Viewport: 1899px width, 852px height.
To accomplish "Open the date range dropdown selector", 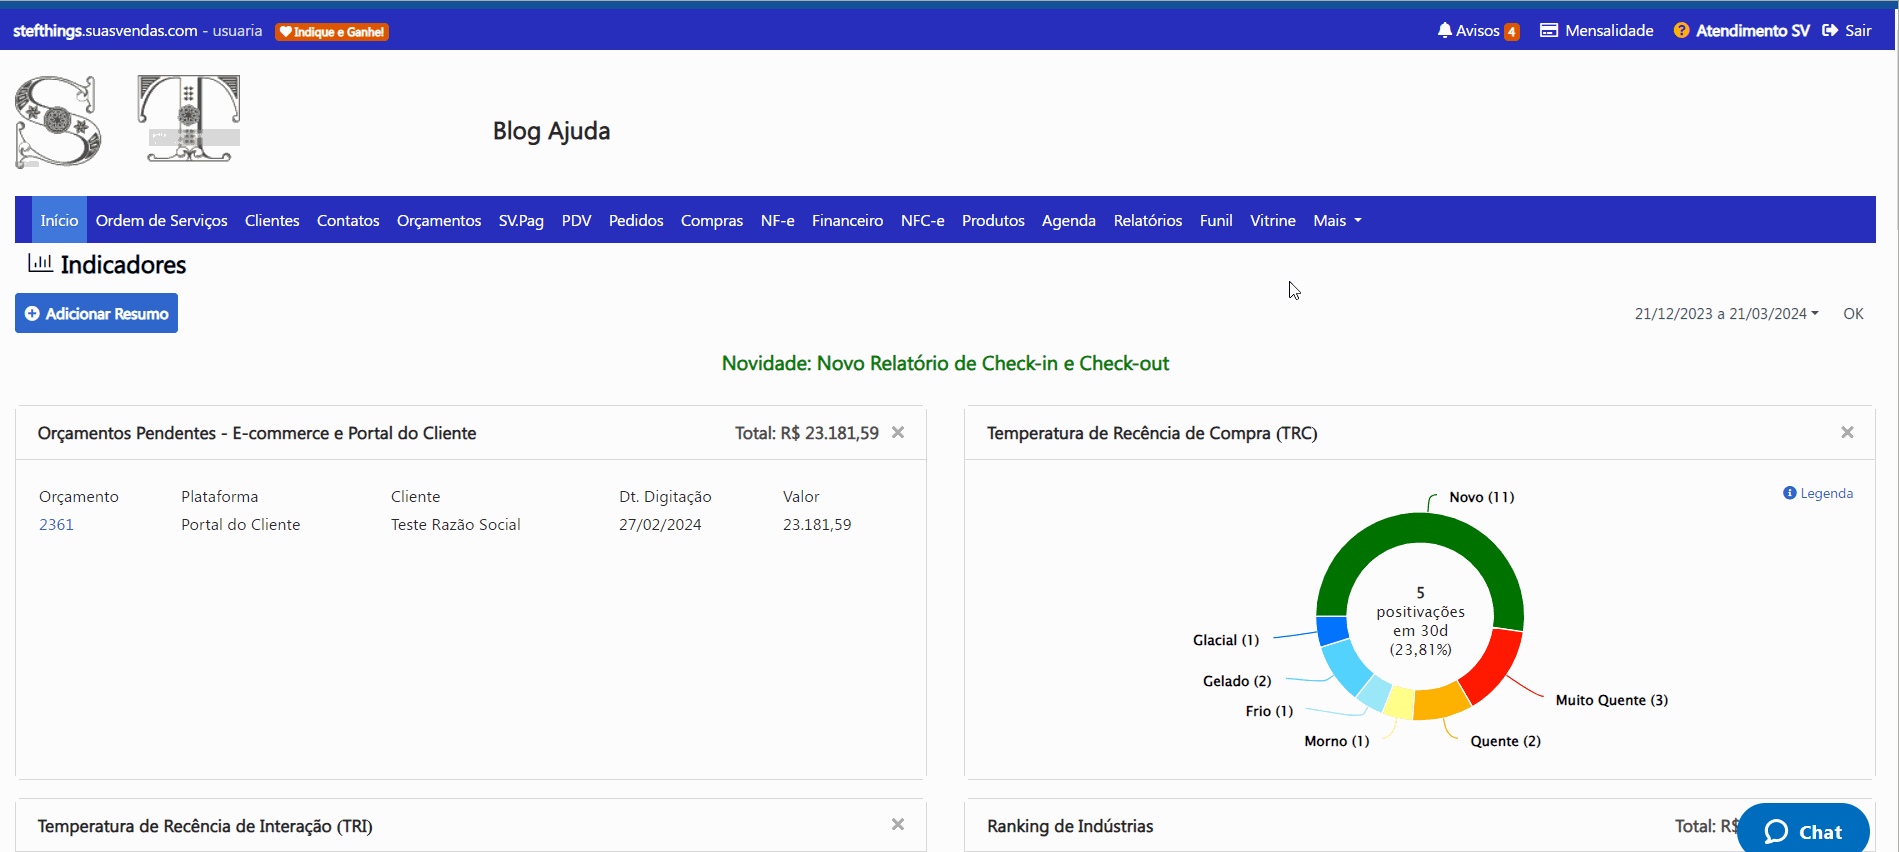I will pos(1727,314).
